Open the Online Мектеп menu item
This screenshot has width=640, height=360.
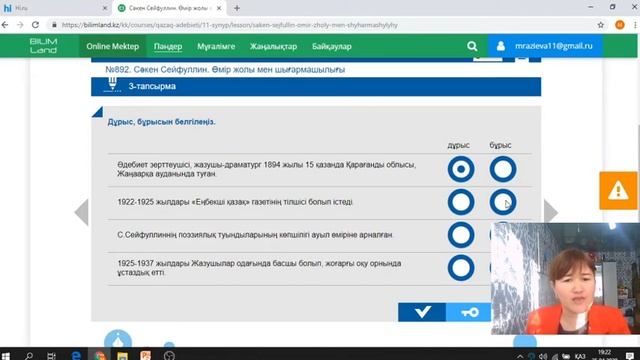coord(113,46)
